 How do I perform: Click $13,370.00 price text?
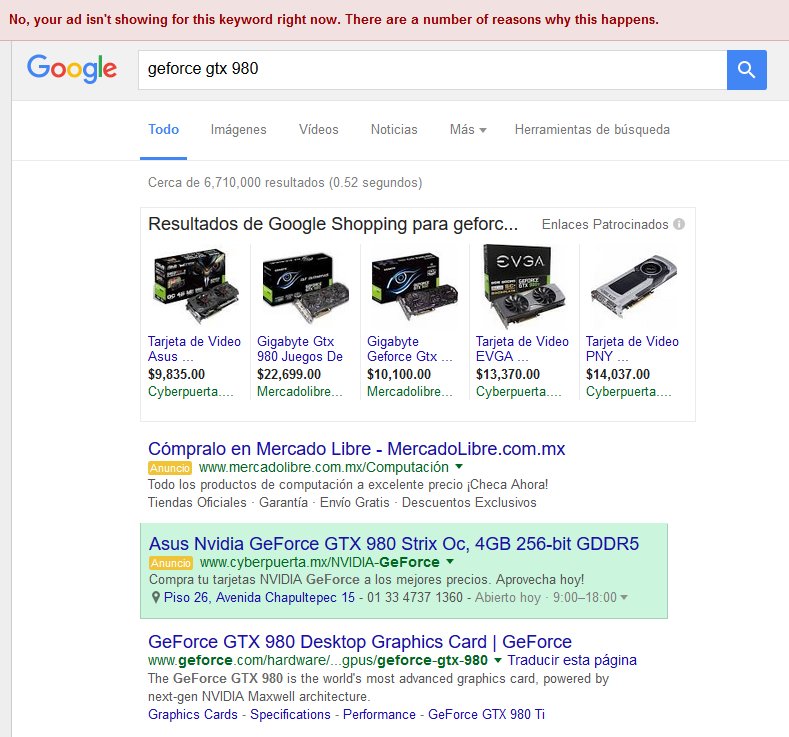(x=508, y=374)
